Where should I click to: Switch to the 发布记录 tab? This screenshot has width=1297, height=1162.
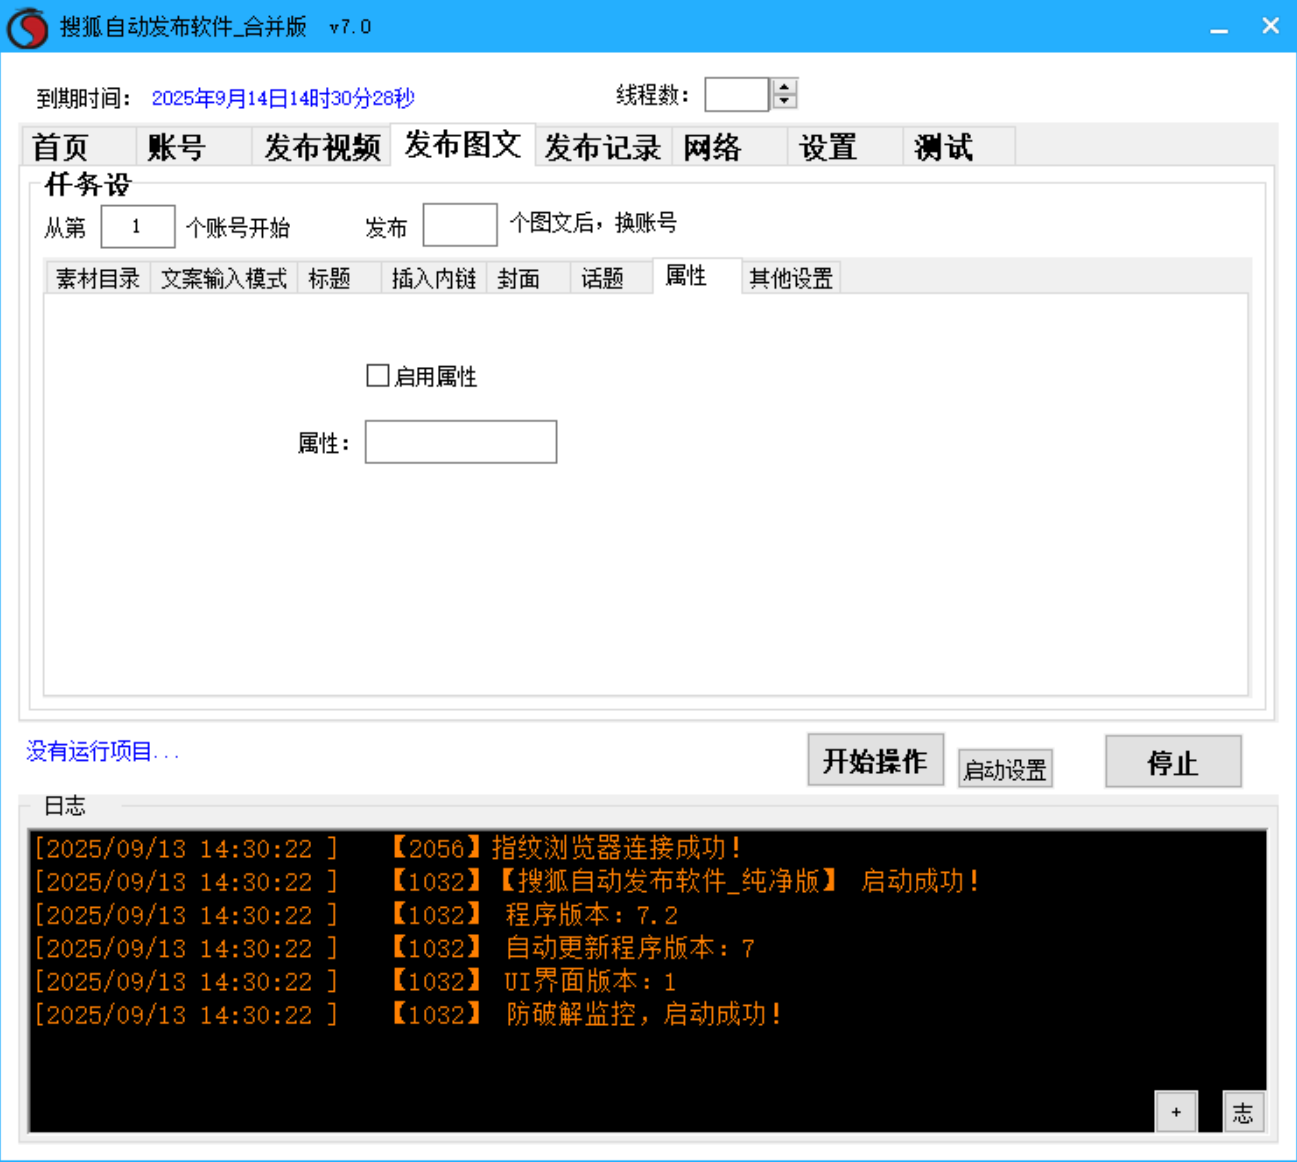tap(601, 146)
